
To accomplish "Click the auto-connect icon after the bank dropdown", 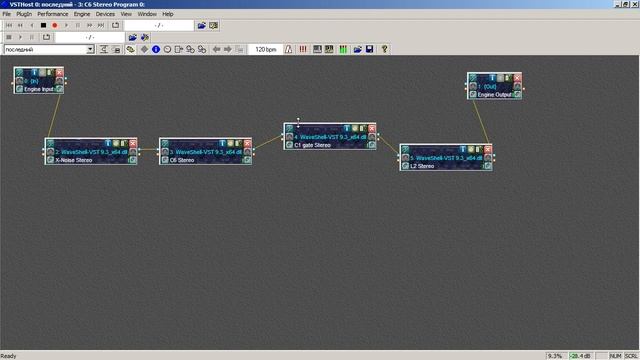I will [104, 49].
